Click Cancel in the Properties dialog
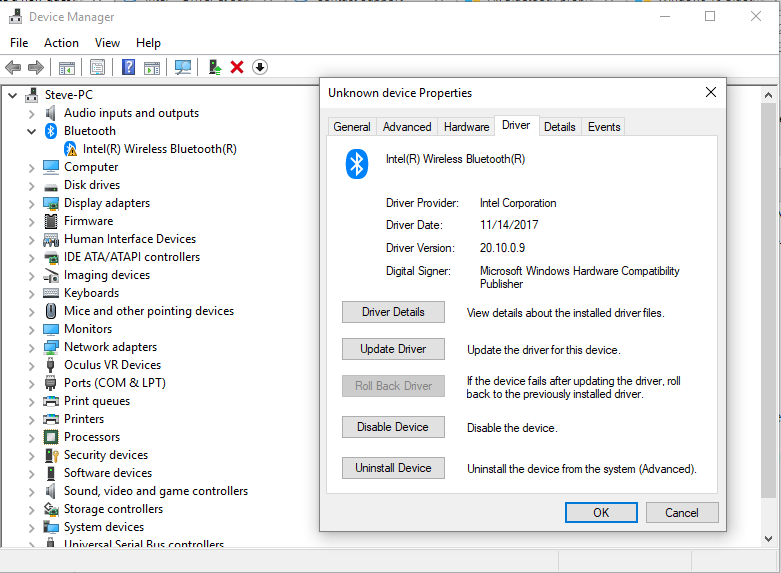Viewport: 781px width, 573px height. (x=682, y=513)
